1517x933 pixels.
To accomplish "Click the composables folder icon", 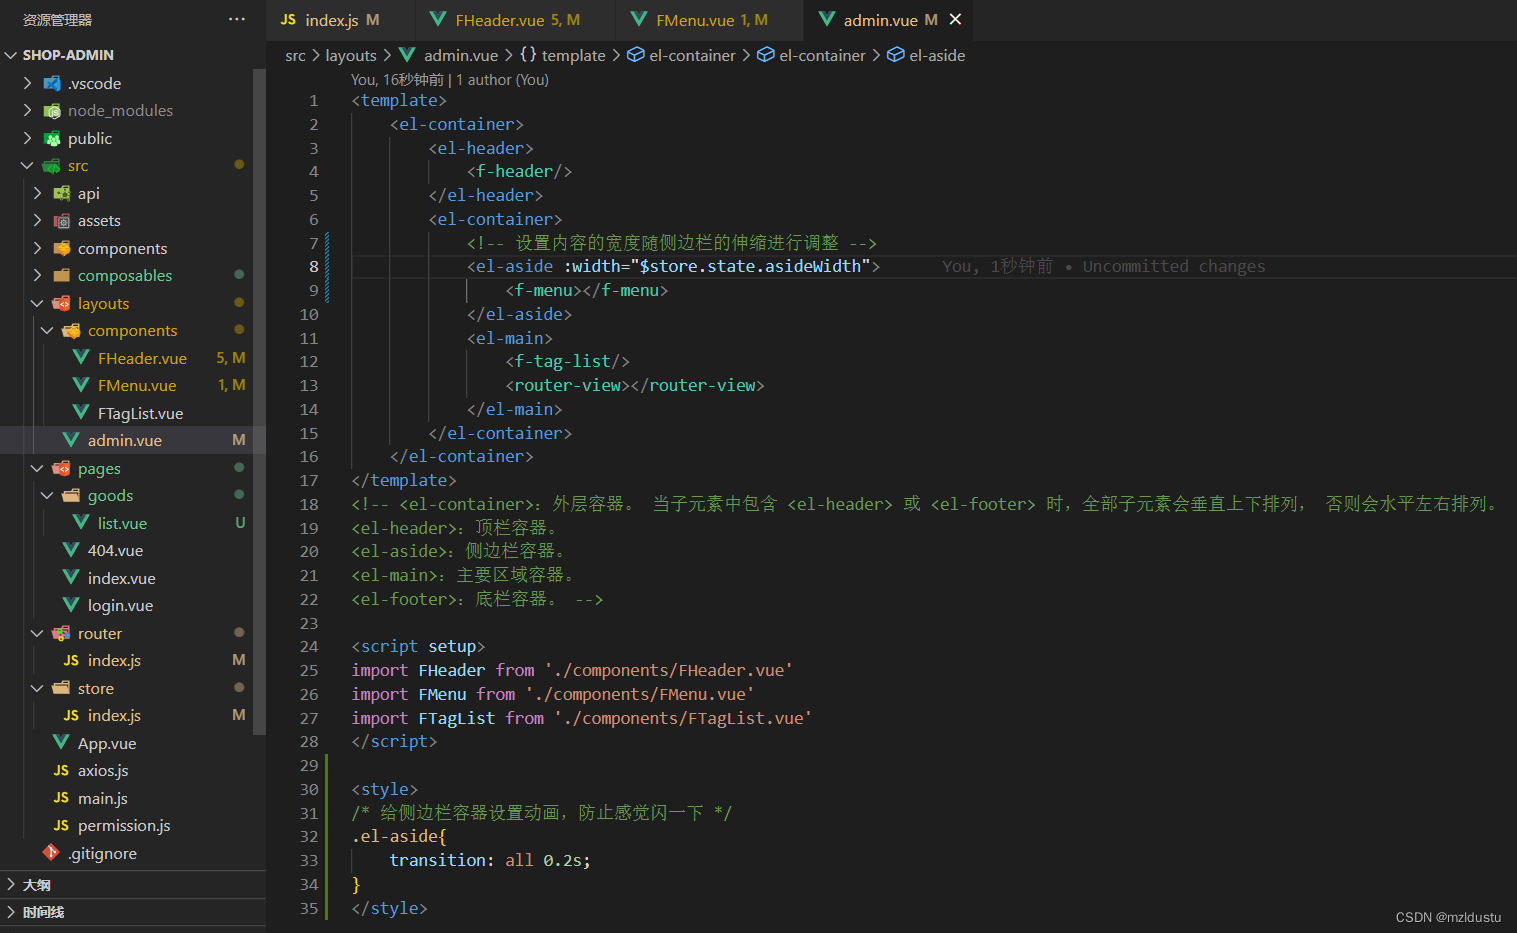I will pos(62,276).
